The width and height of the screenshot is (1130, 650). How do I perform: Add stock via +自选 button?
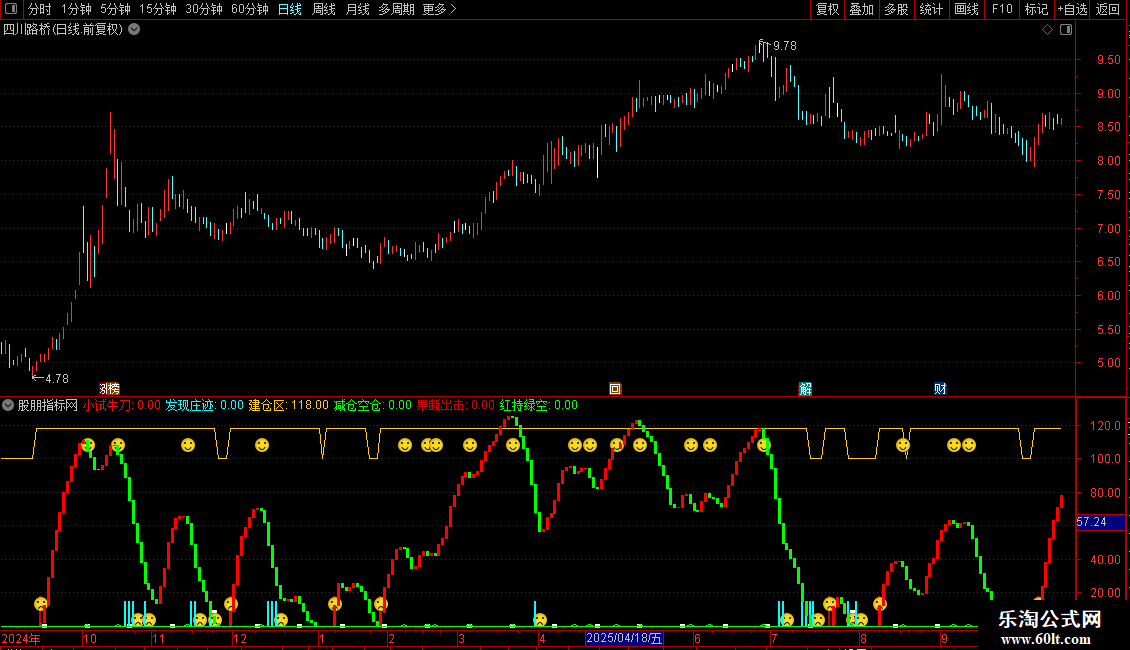click(x=1072, y=9)
